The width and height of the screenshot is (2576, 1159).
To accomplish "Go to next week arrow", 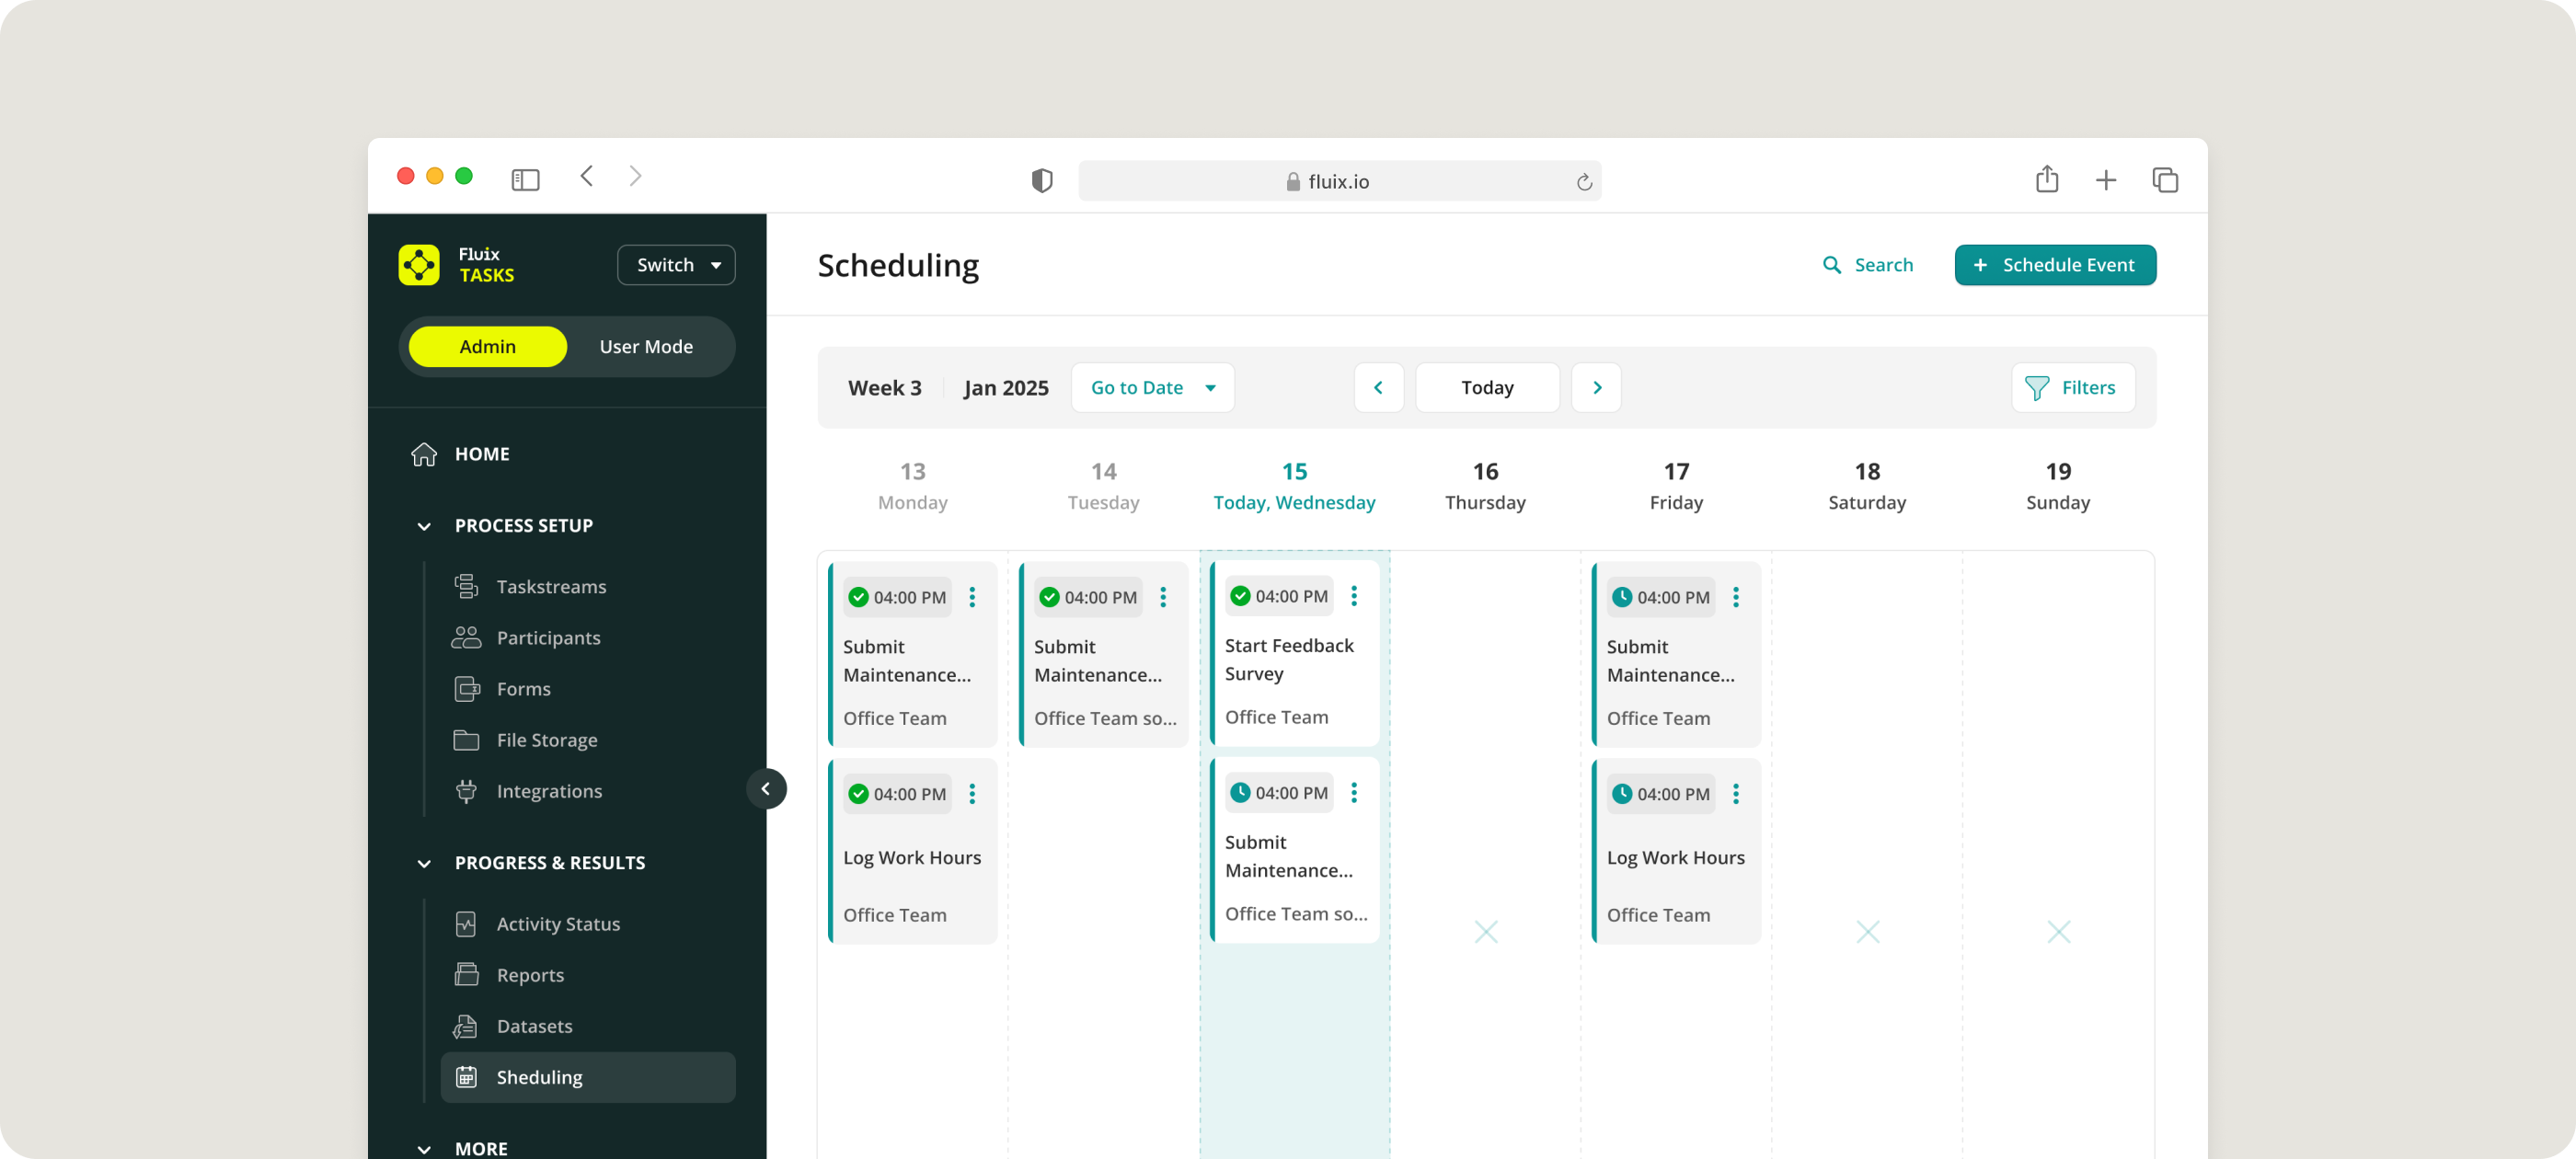I will point(1596,388).
